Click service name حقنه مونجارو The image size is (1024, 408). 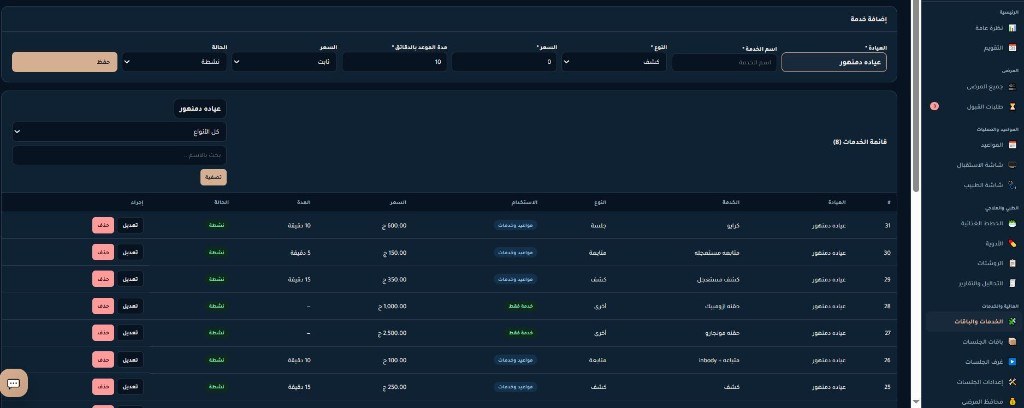[x=720, y=333]
